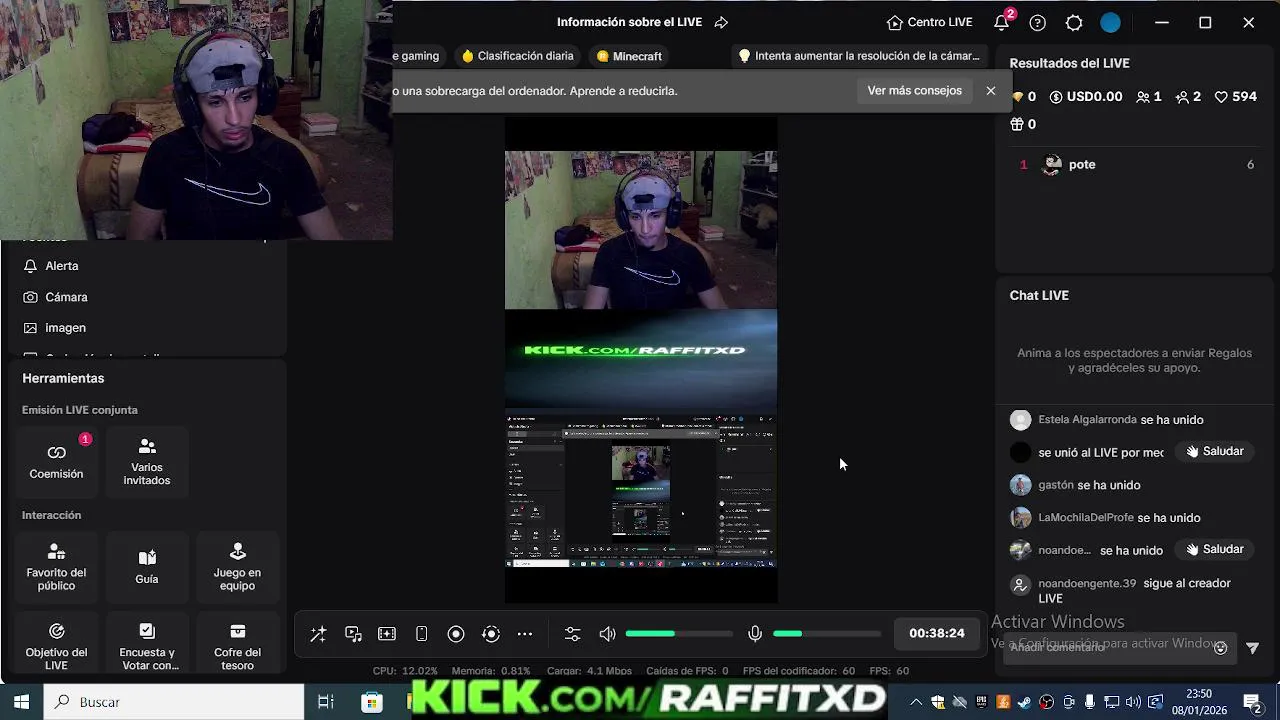Screen dimensions: 1280x720
Task: Open Juego en equipo tool
Action: tap(237, 566)
